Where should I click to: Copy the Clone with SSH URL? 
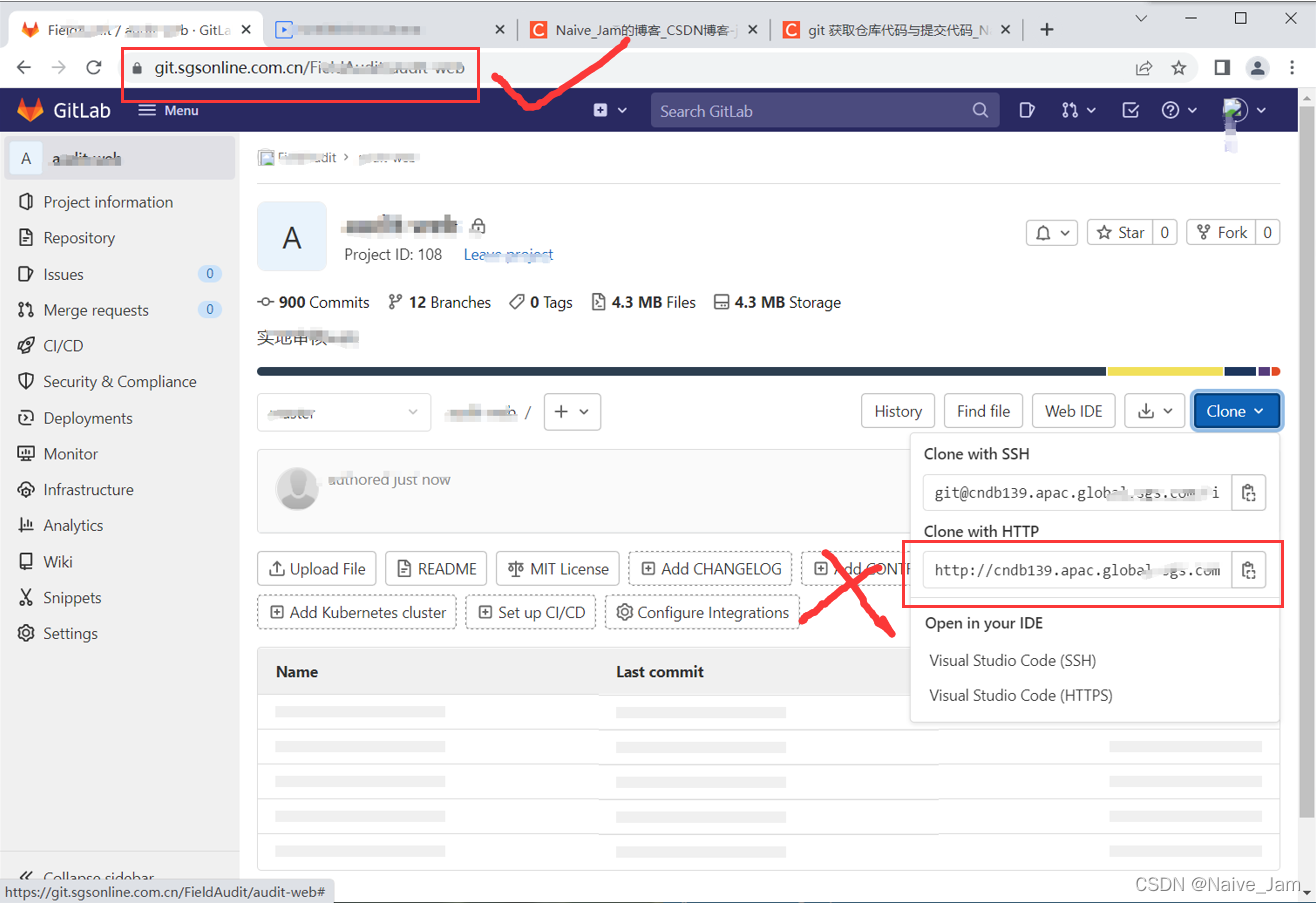click(x=1248, y=492)
